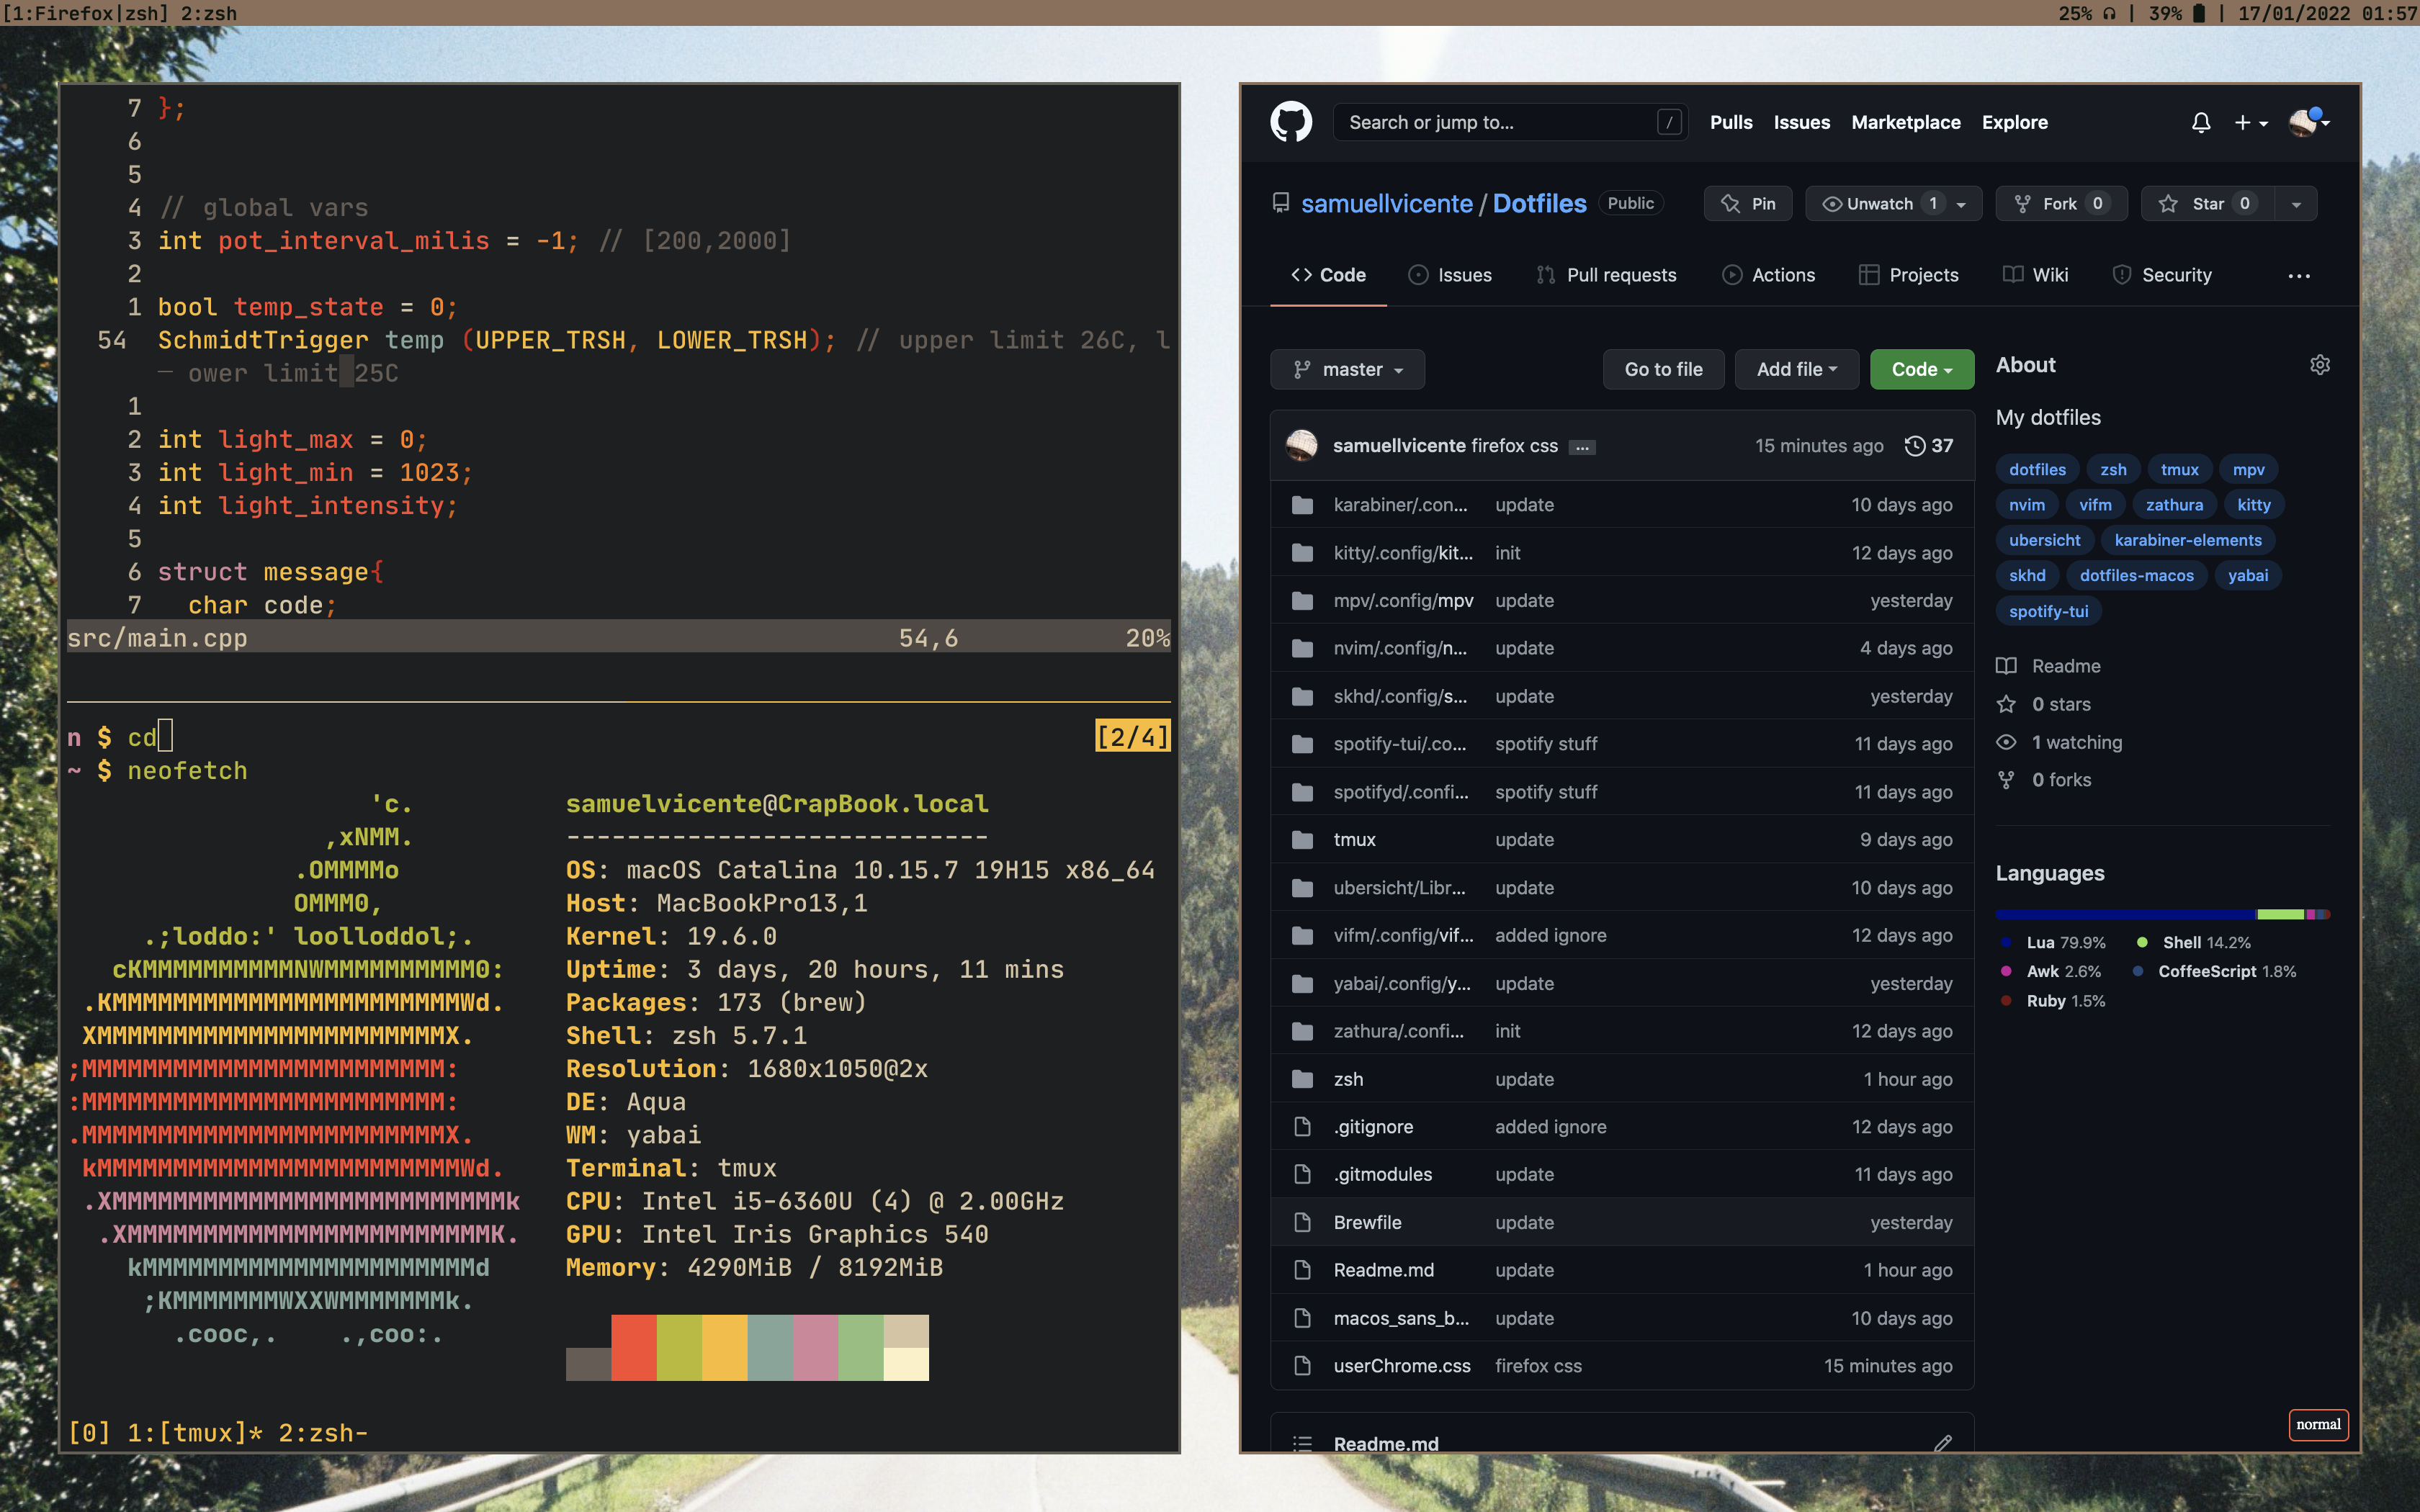2420x1512 pixels.
Task: Open the Actions tab
Action: (1768, 275)
